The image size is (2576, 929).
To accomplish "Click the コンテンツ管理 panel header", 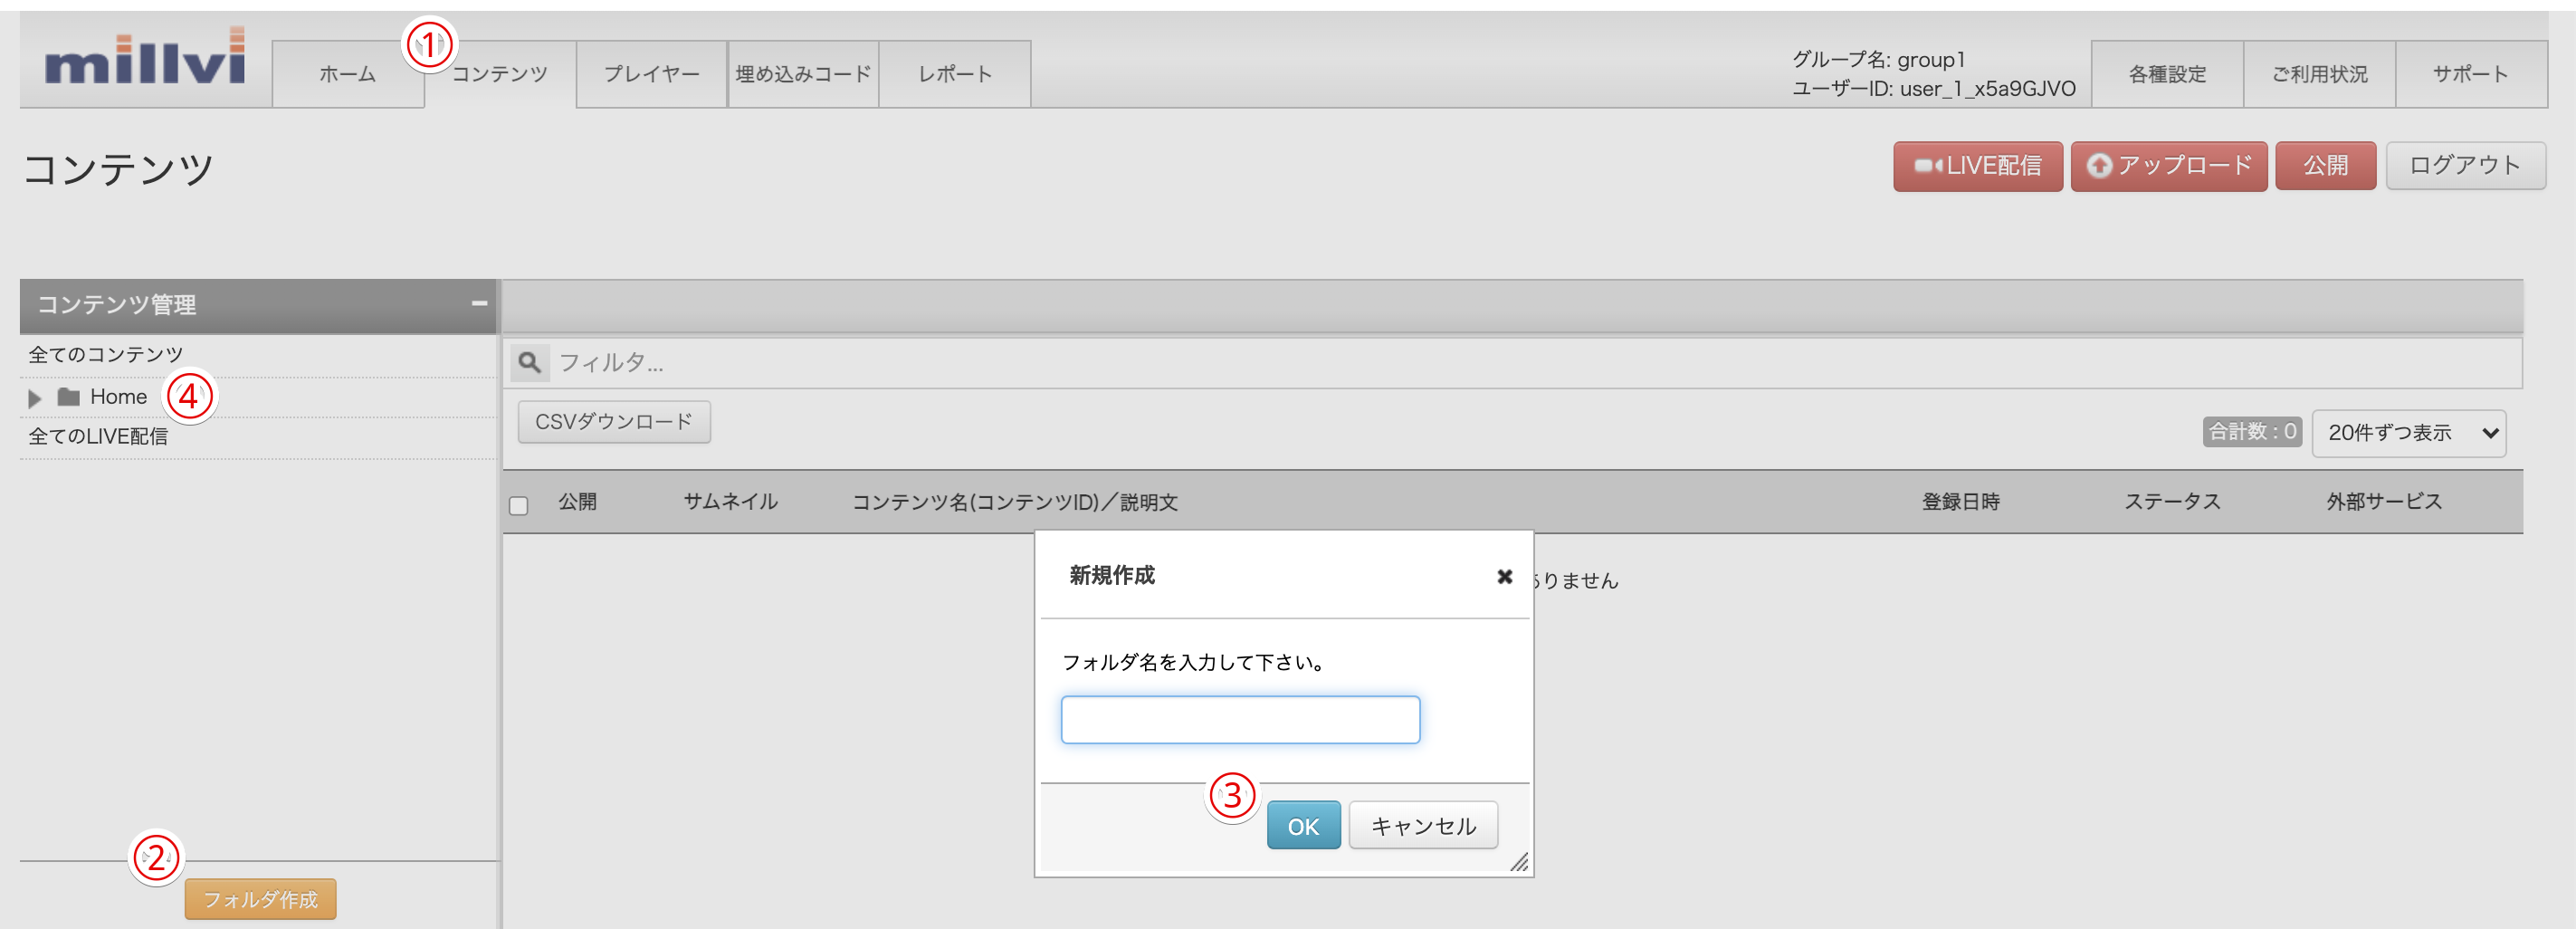I will [x=258, y=305].
